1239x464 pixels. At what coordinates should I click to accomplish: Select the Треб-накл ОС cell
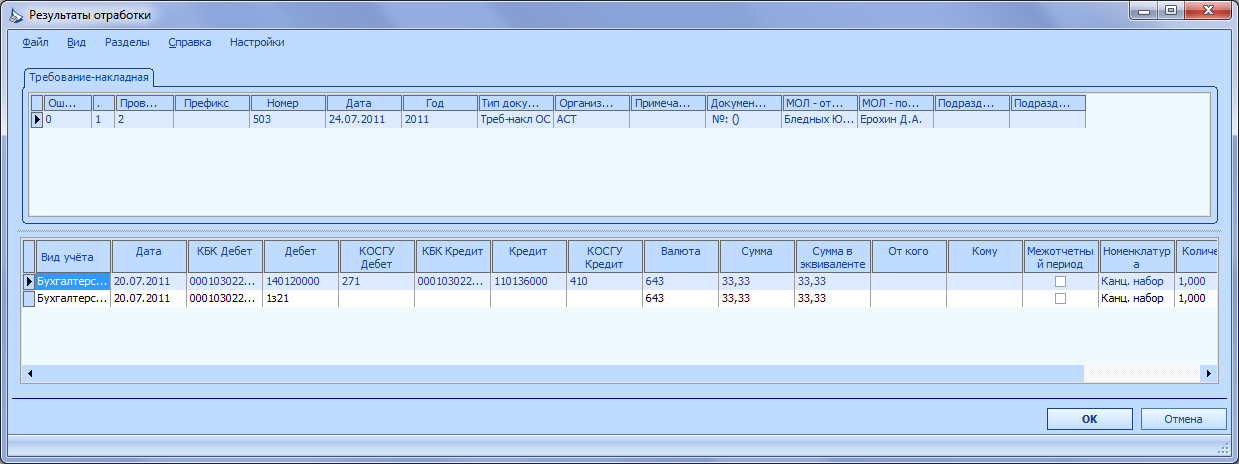[x=516, y=119]
